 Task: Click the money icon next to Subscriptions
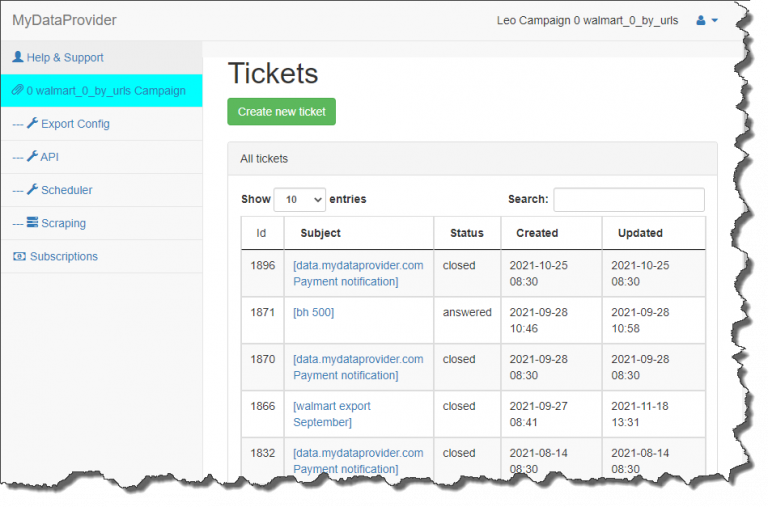[19, 256]
